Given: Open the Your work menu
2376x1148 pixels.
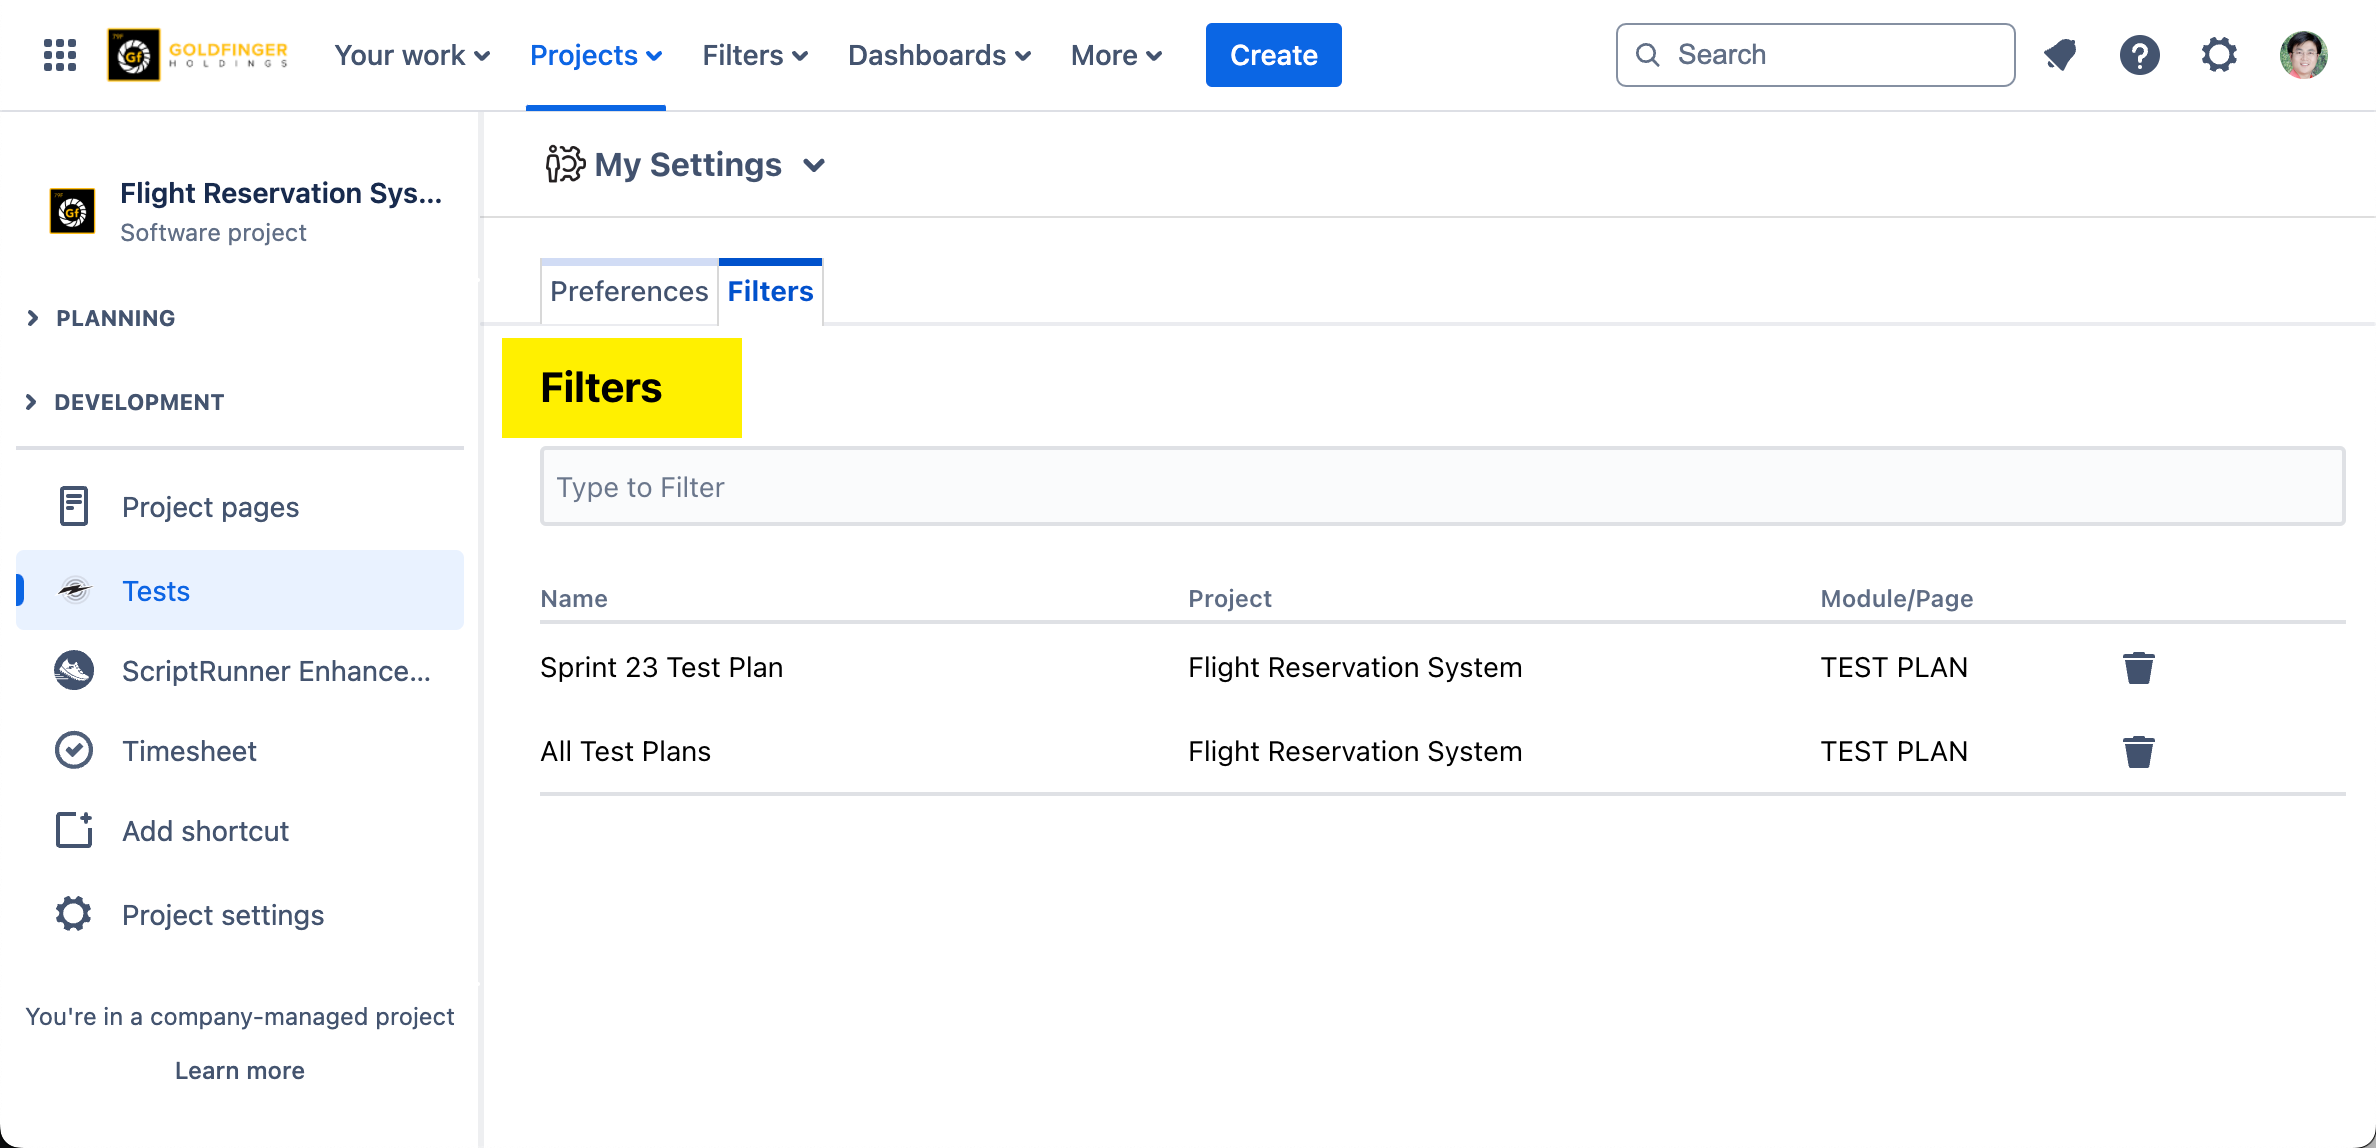Looking at the screenshot, I should click(411, 55).
